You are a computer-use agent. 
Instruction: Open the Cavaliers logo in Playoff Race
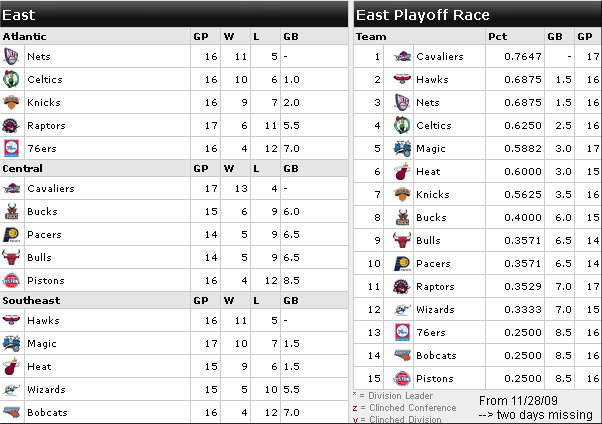(x=402, y=57)
